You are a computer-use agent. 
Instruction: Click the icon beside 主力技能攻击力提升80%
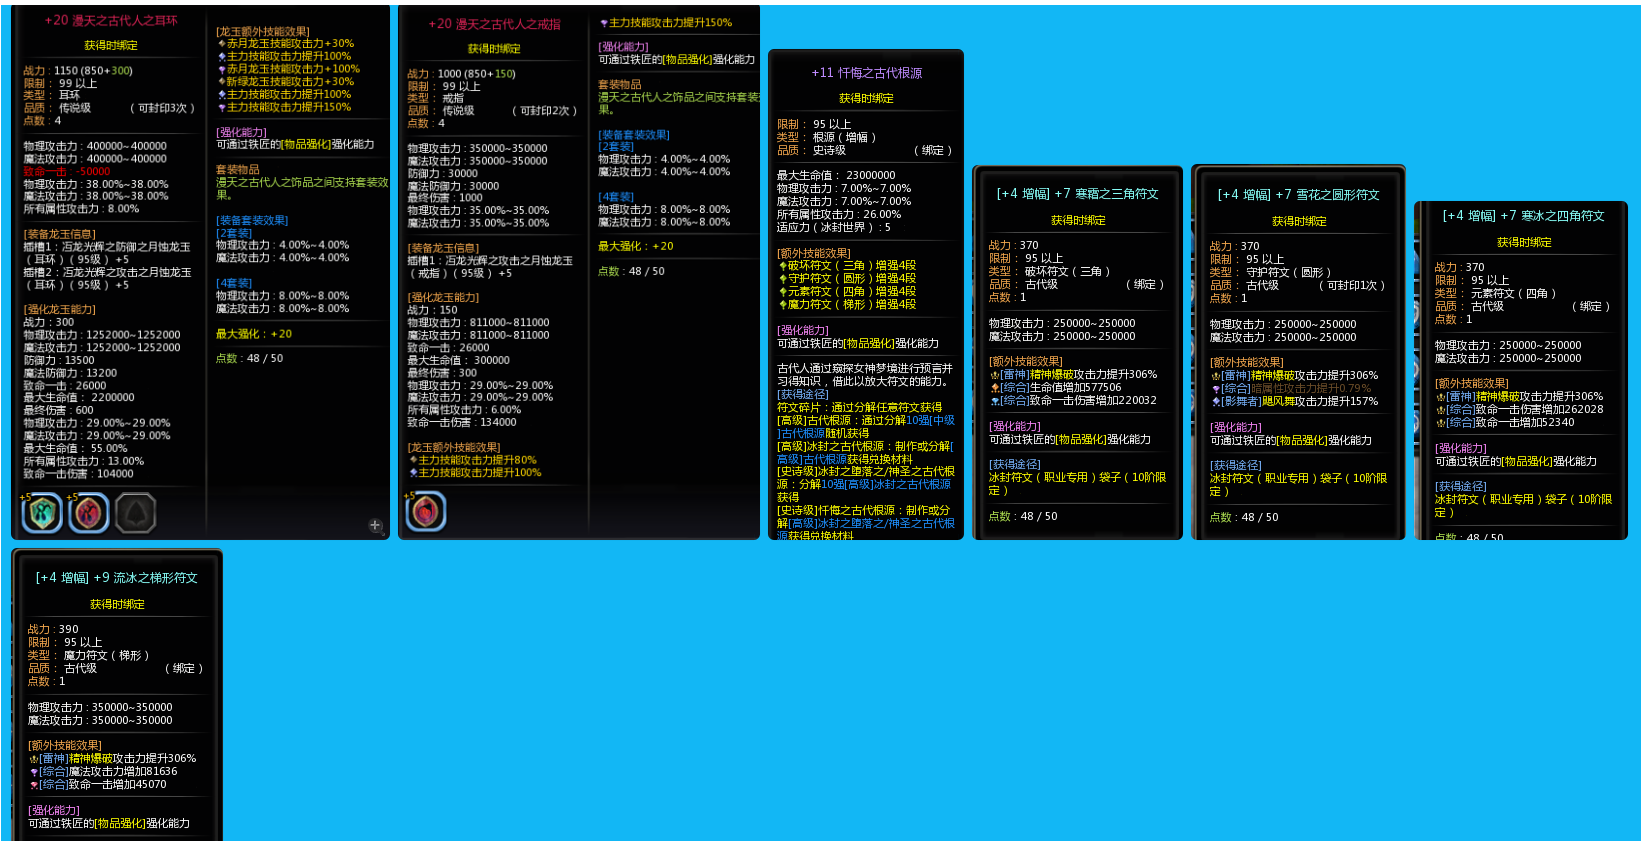tap(412, 460)
